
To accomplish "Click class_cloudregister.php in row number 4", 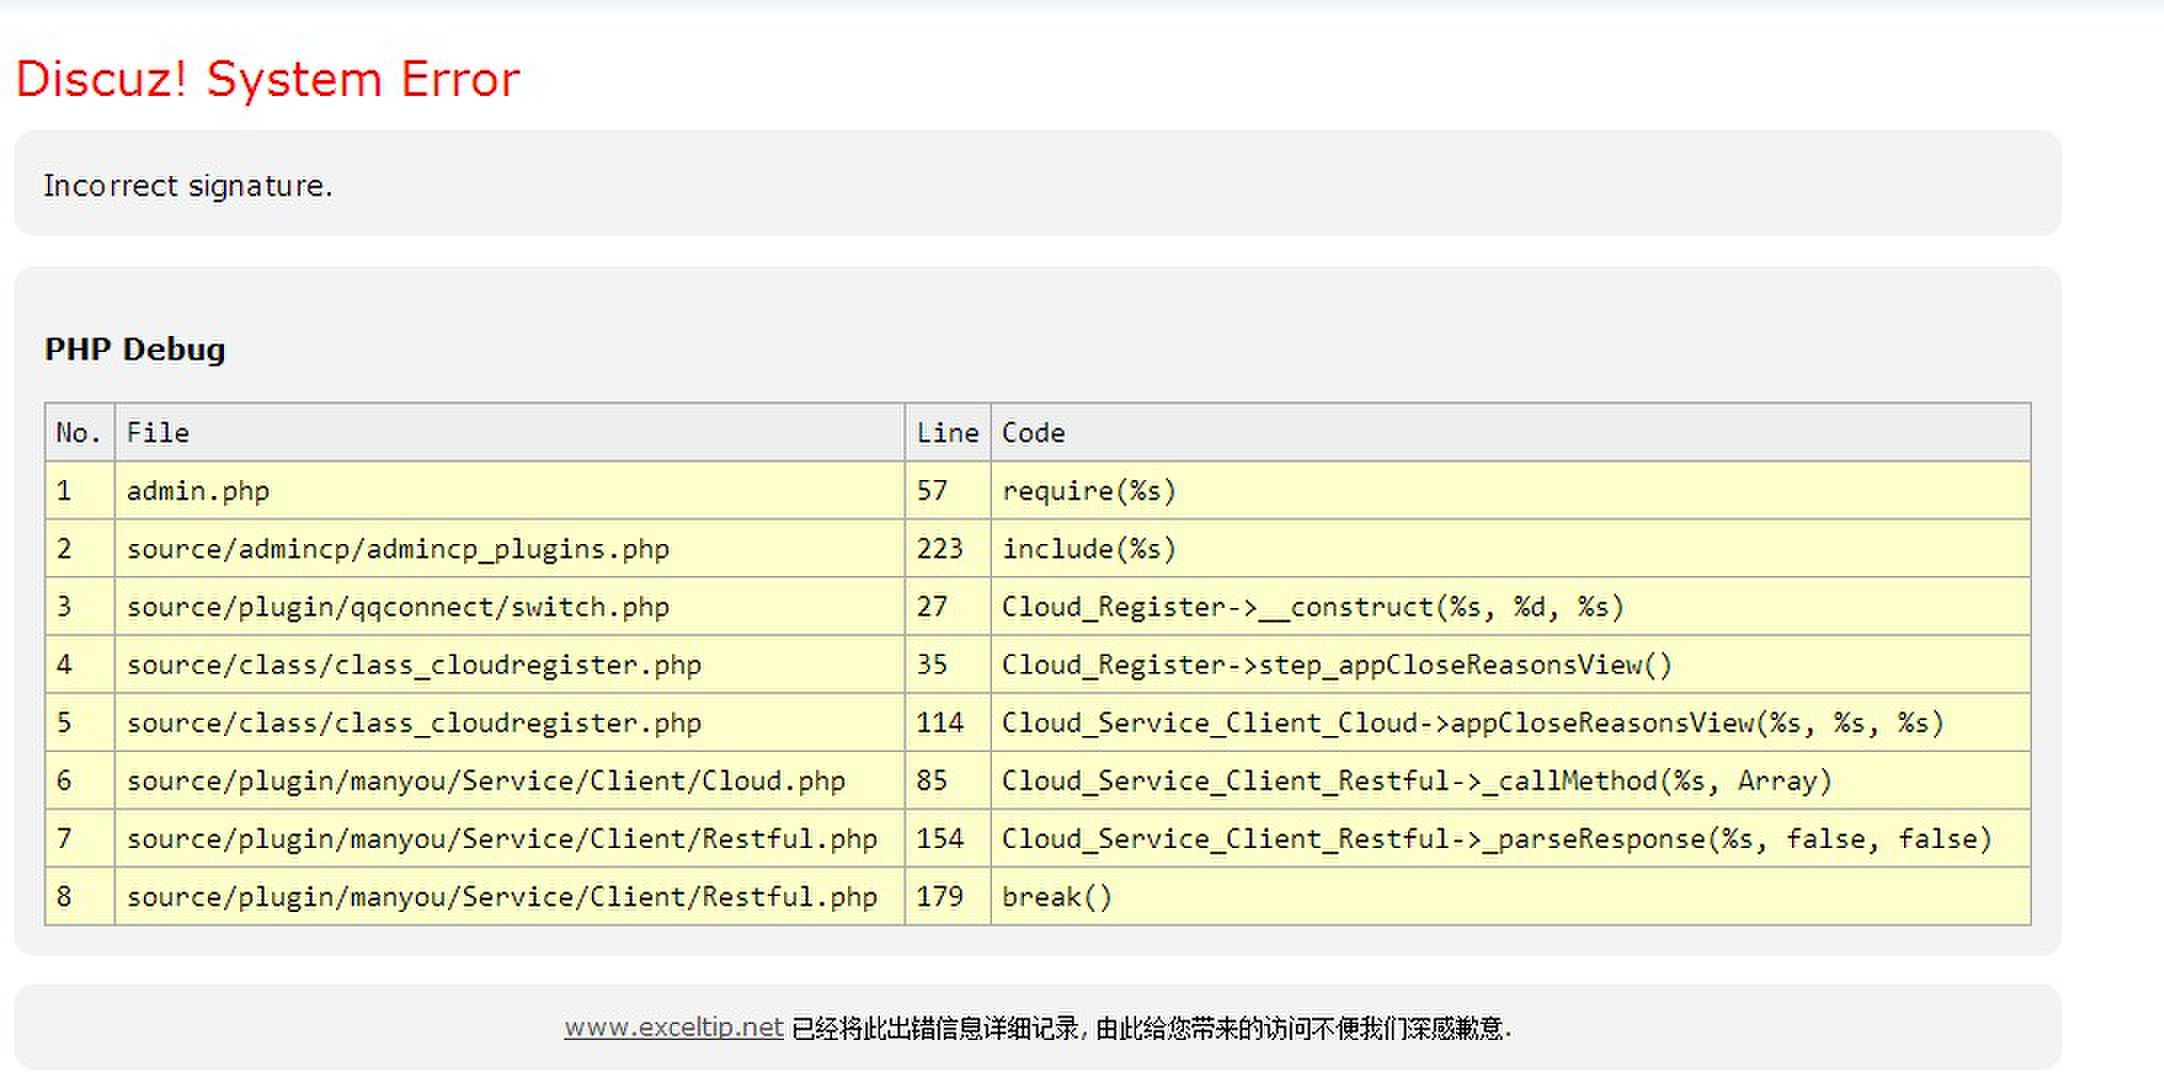I will point(510,664).
